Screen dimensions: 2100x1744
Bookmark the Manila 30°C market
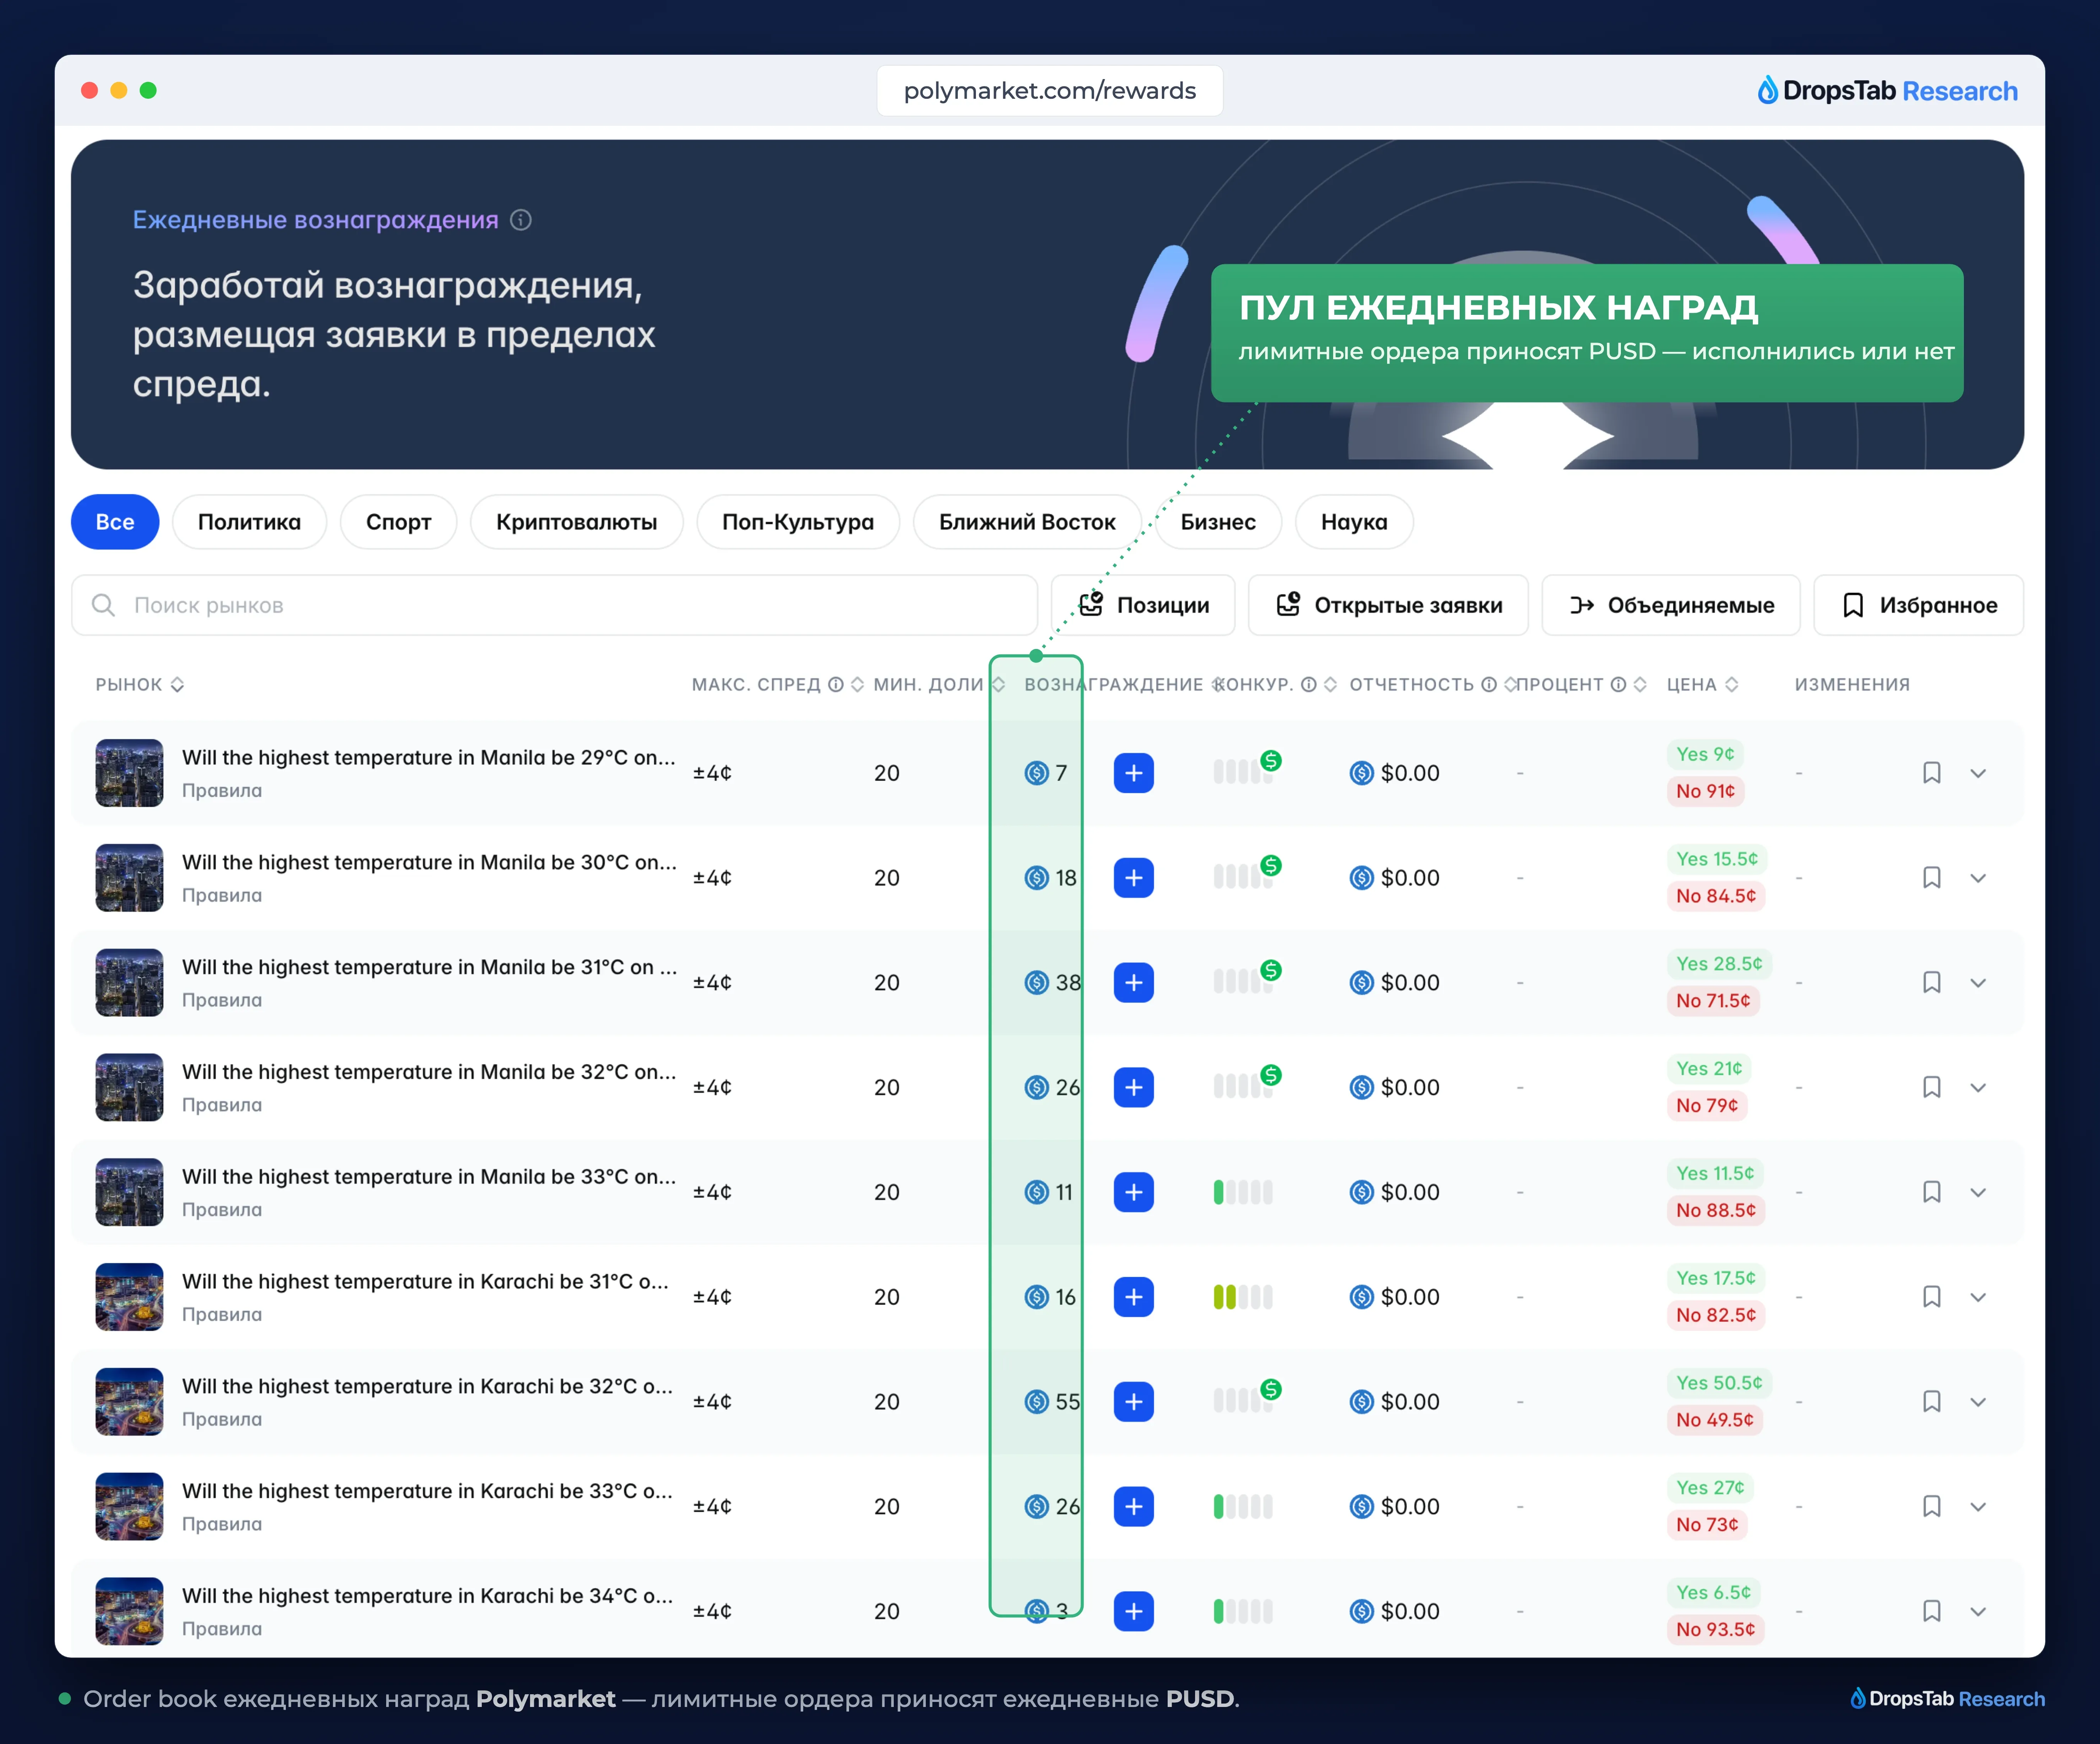point(1932,878)
